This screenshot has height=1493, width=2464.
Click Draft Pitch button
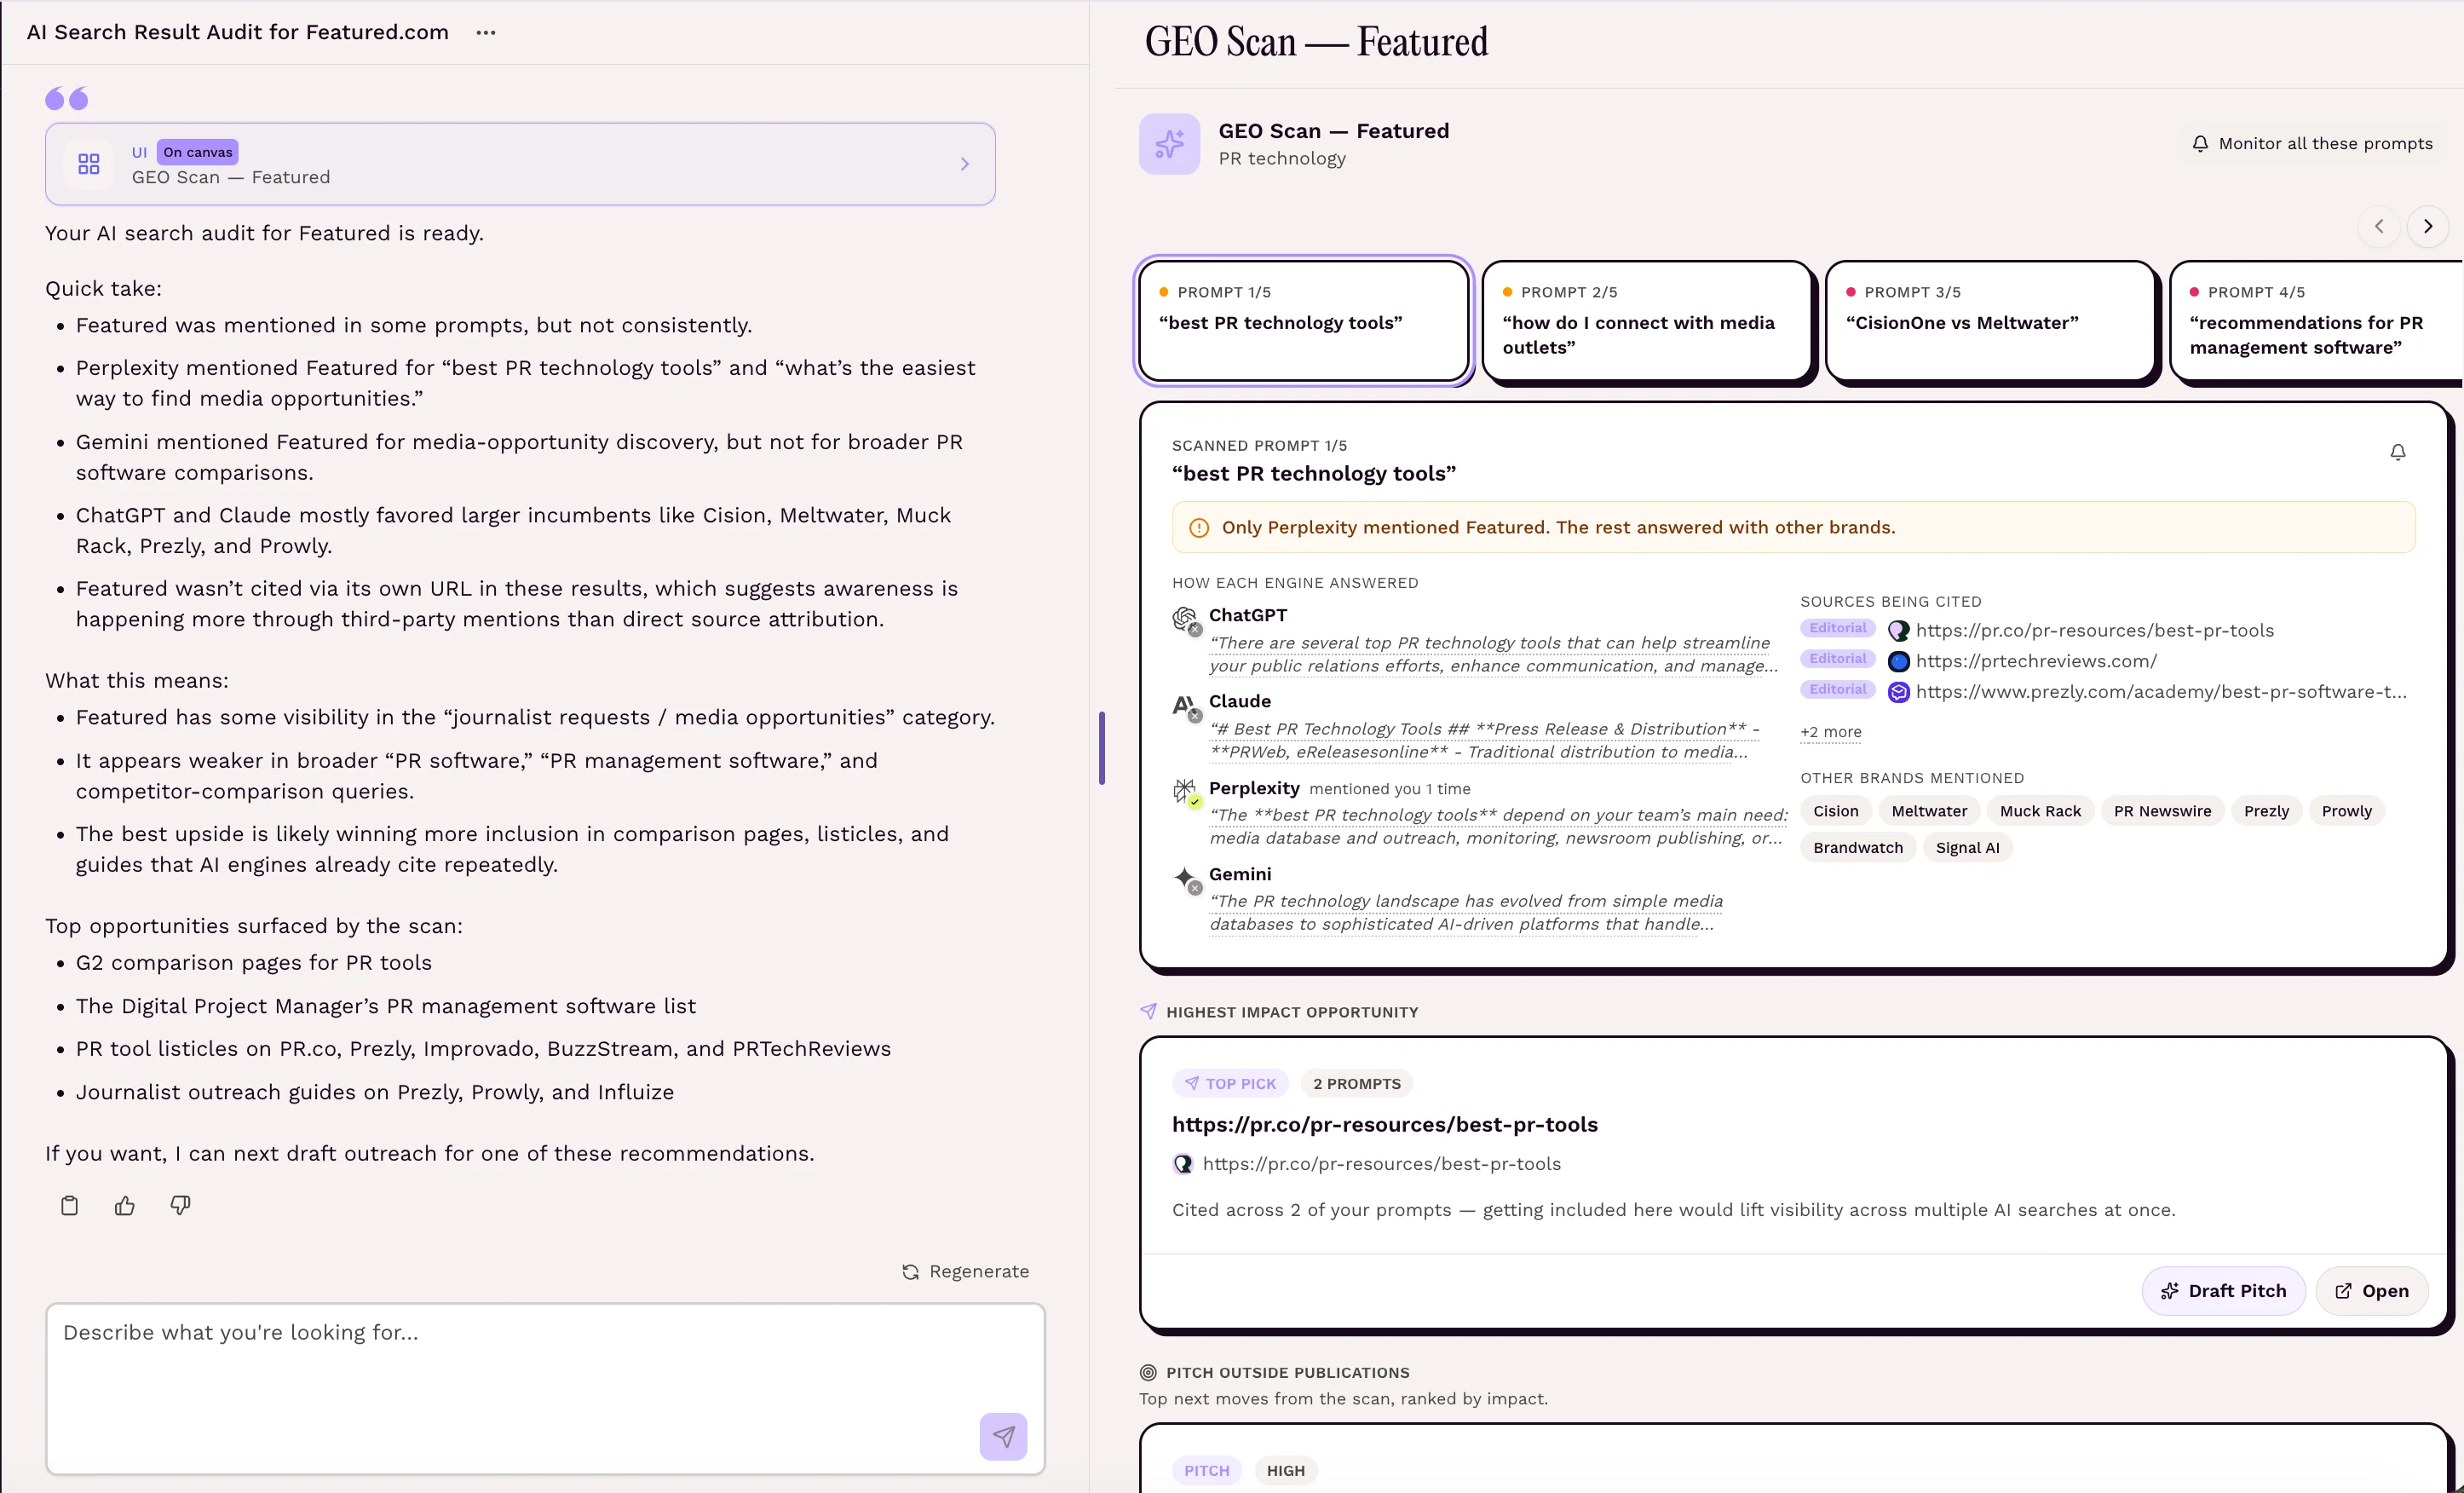pos(2222,1291)
